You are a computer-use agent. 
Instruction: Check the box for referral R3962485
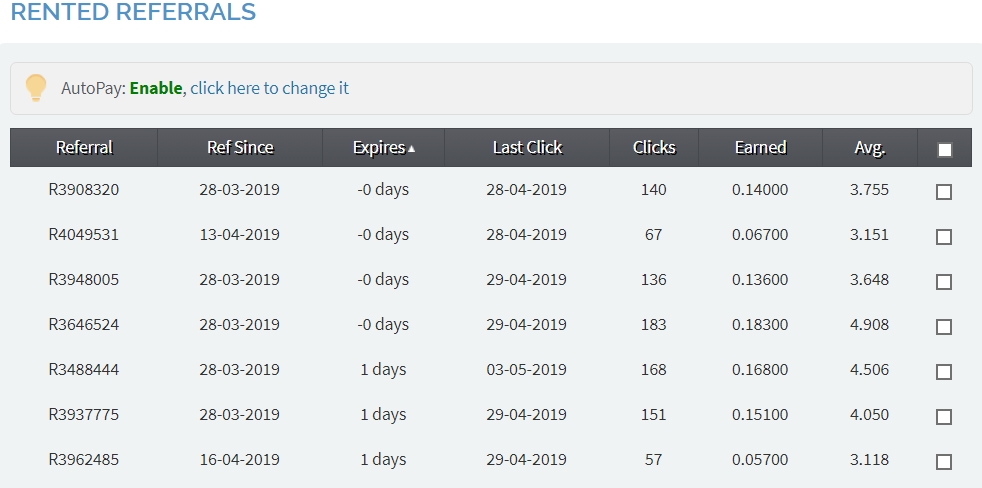coord(944,462)
